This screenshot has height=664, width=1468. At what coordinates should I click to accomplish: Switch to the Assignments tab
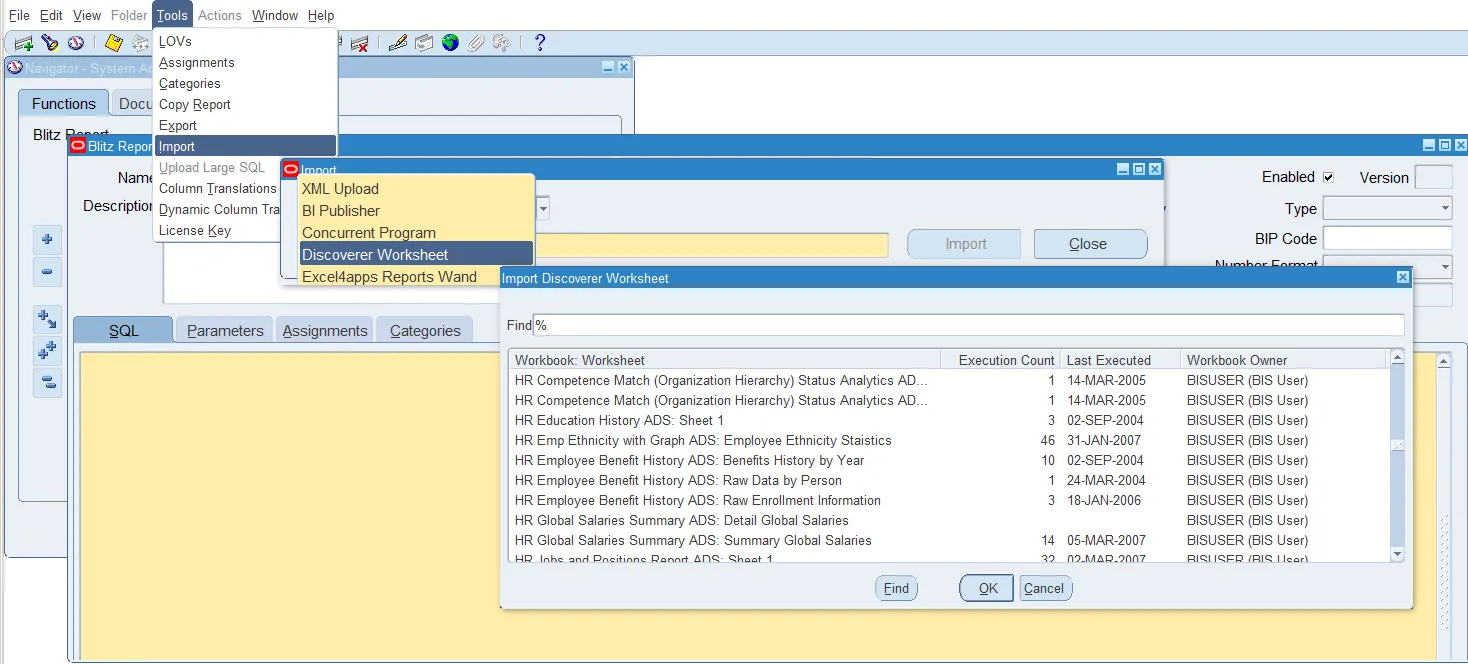point(325,330)
